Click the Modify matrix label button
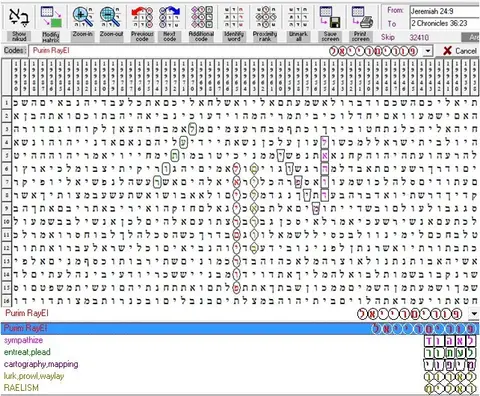Image resolution: width=480 pixels, height=396 pixels. (51, 36)
